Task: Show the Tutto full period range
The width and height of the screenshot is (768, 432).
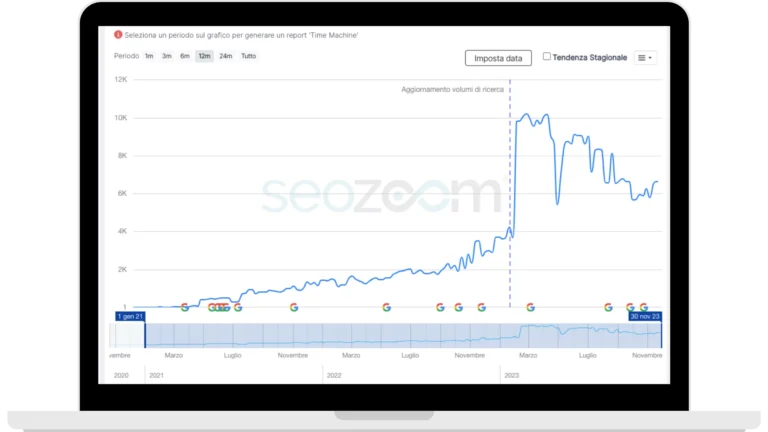Action: click(x=248, y=56)
